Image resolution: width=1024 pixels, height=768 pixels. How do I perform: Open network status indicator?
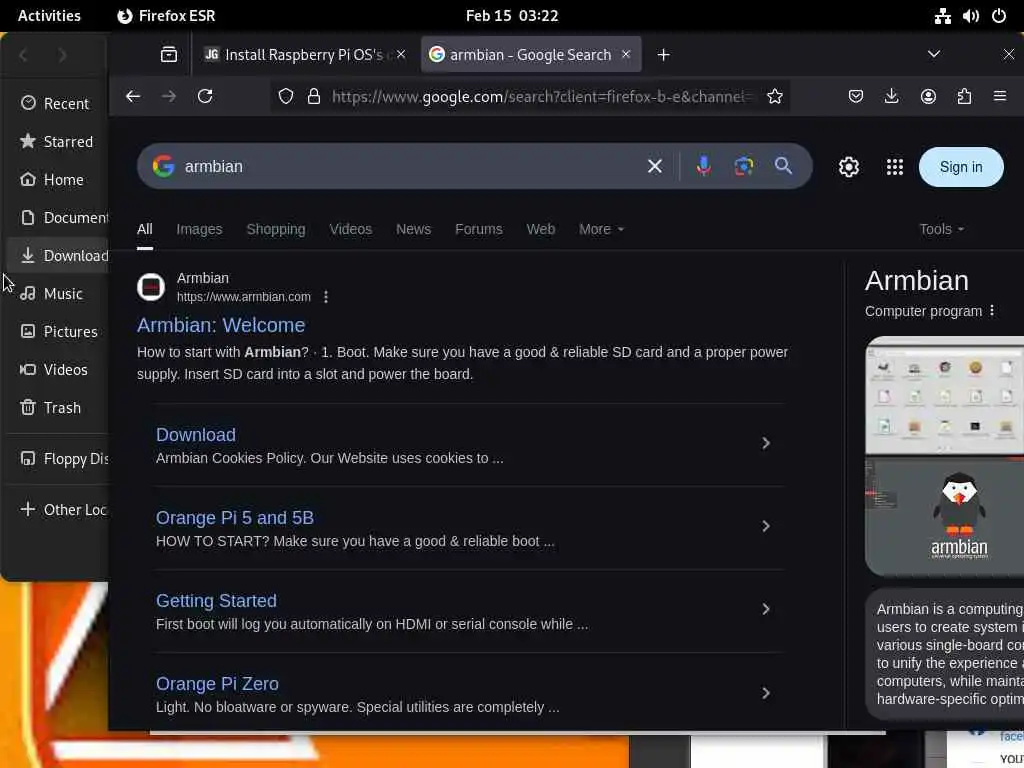coord(942,16)
